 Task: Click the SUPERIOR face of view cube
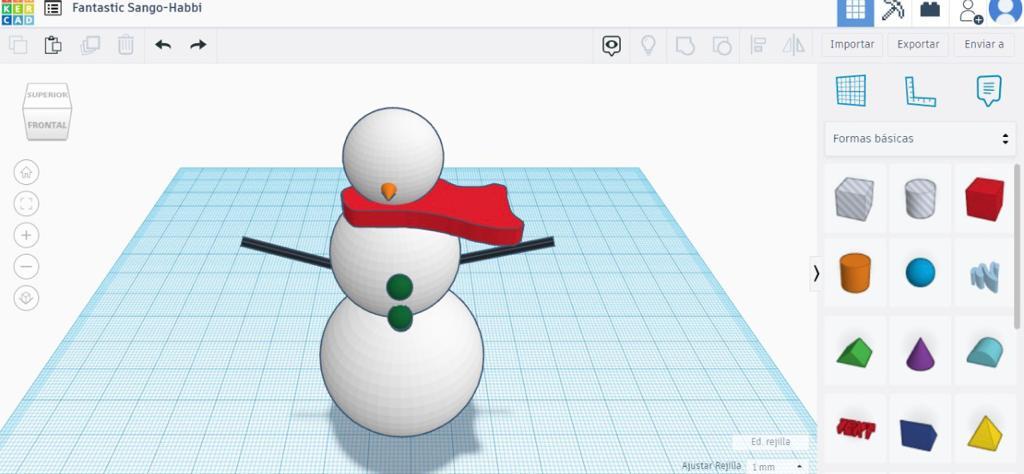[47, 95]
